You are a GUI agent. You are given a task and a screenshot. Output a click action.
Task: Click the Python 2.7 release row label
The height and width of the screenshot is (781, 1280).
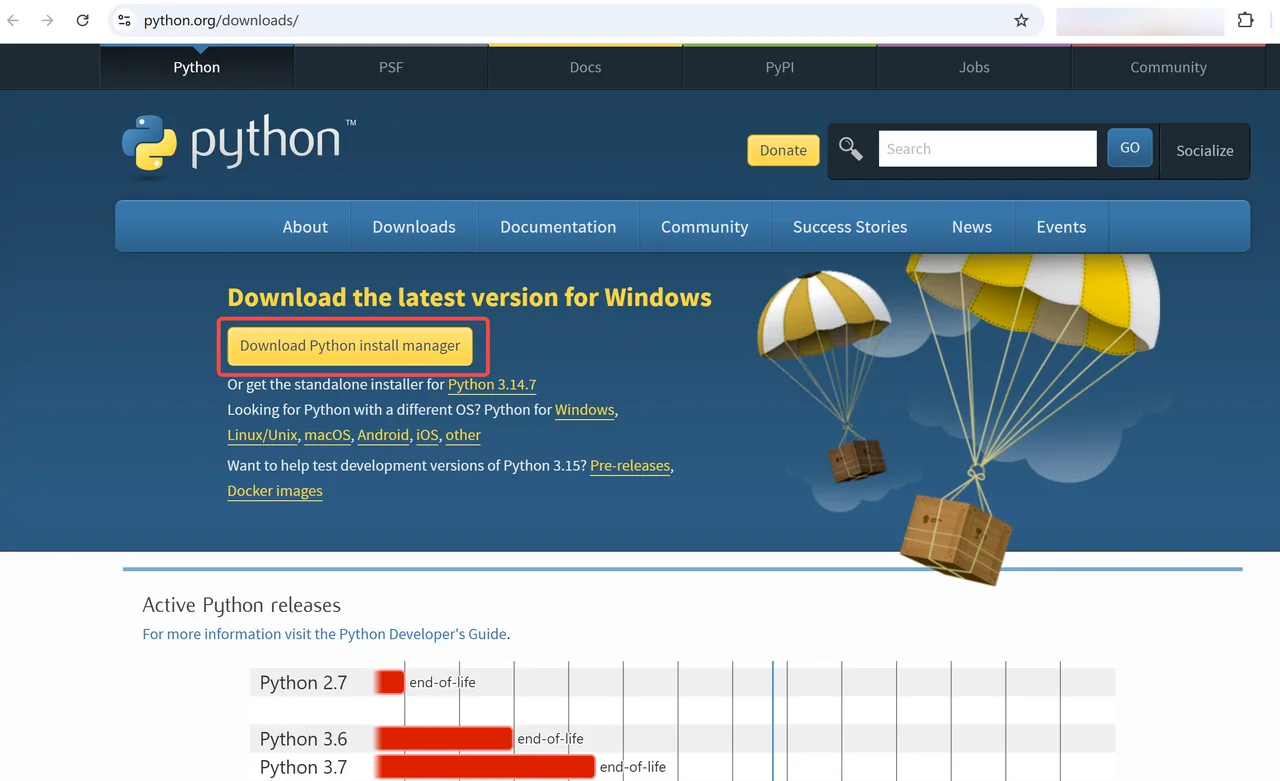pos(303,683)
